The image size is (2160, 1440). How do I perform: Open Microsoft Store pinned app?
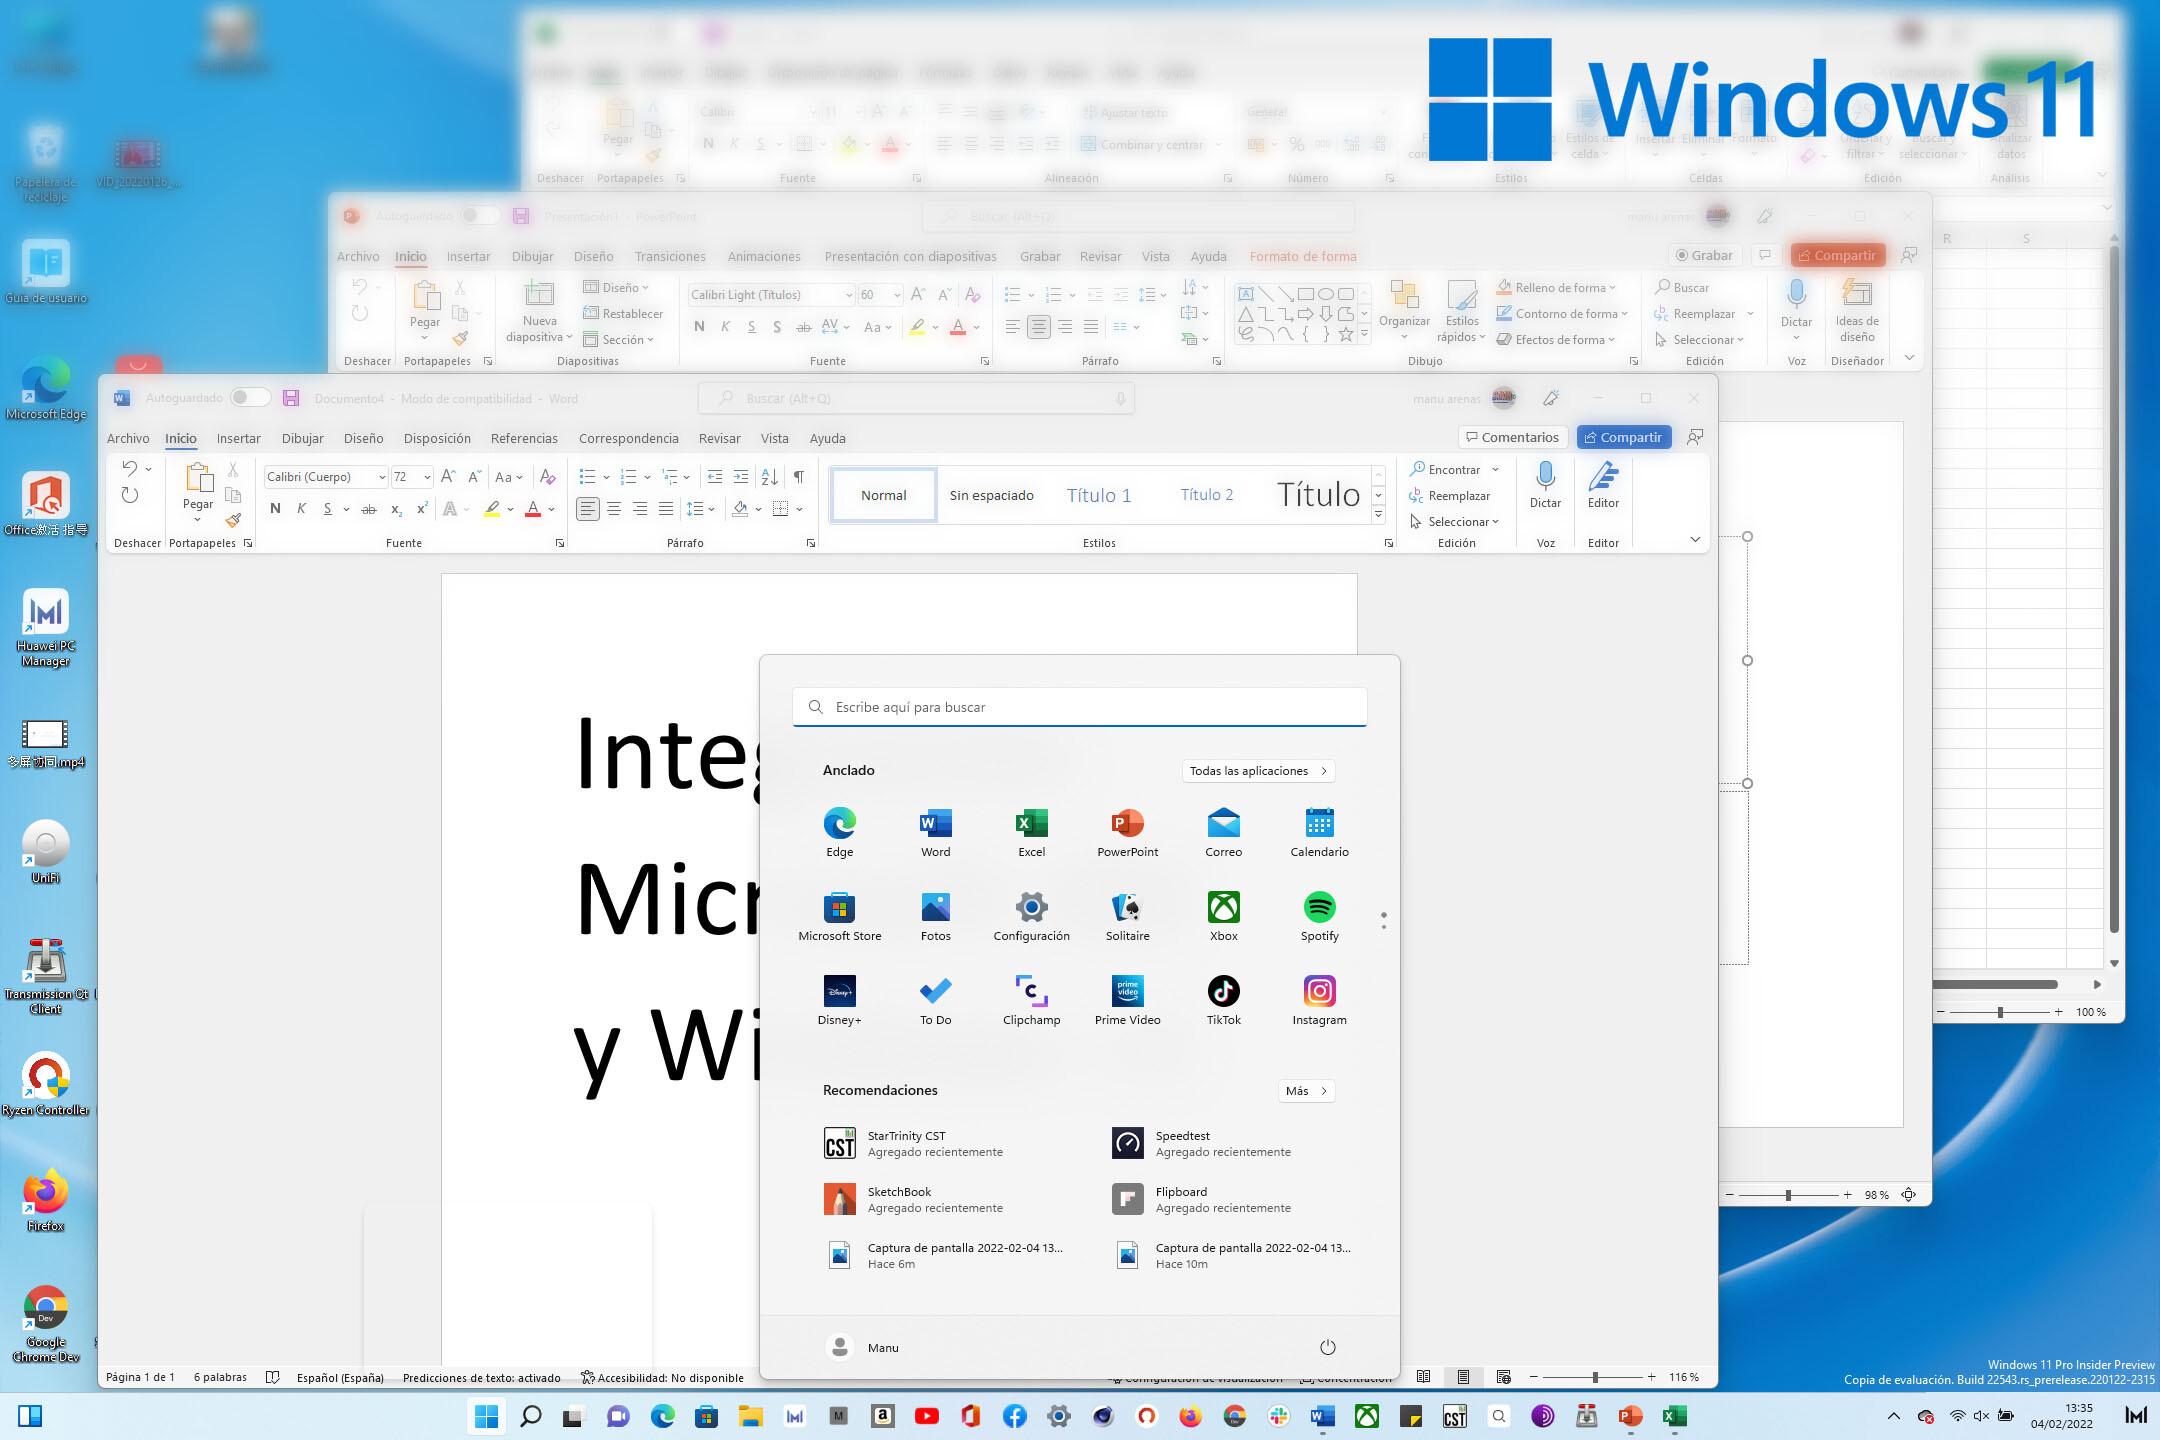(x=839, y=916)
